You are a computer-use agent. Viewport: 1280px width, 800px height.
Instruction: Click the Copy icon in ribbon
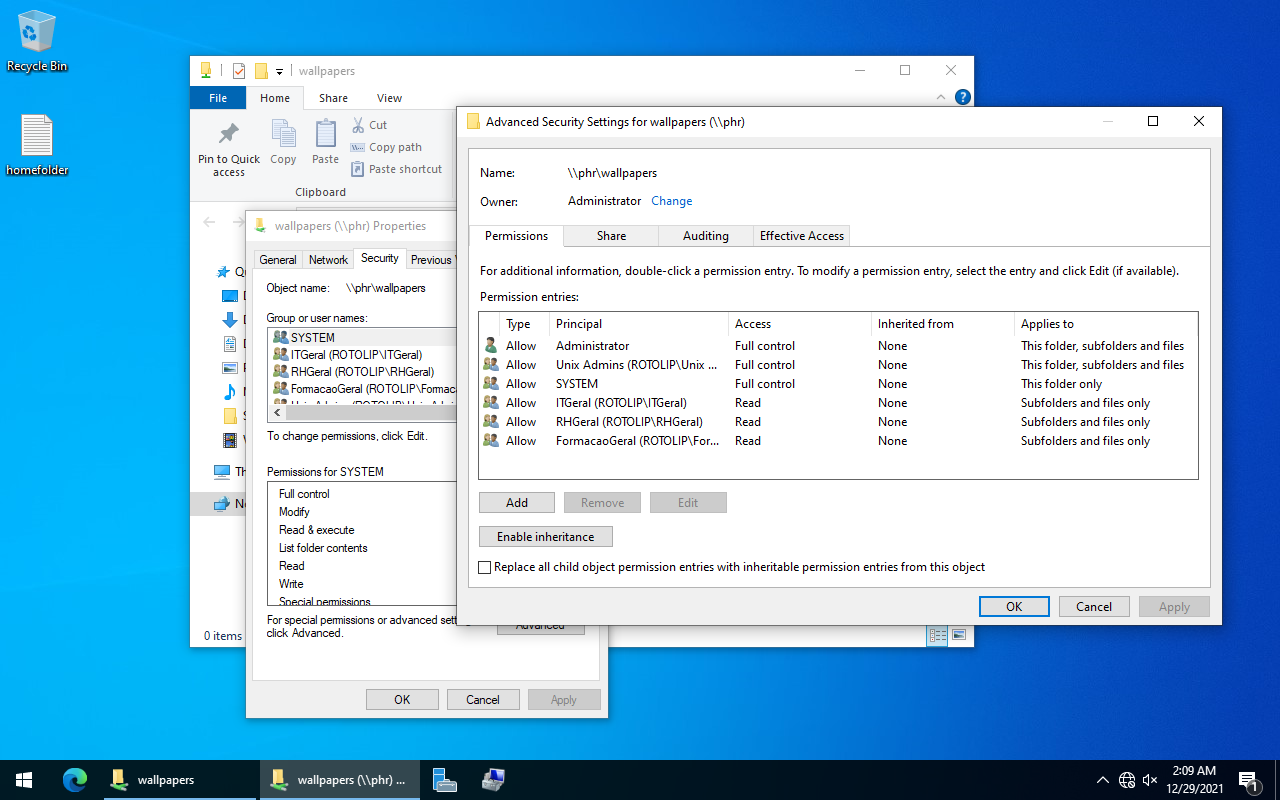(283, 134)
